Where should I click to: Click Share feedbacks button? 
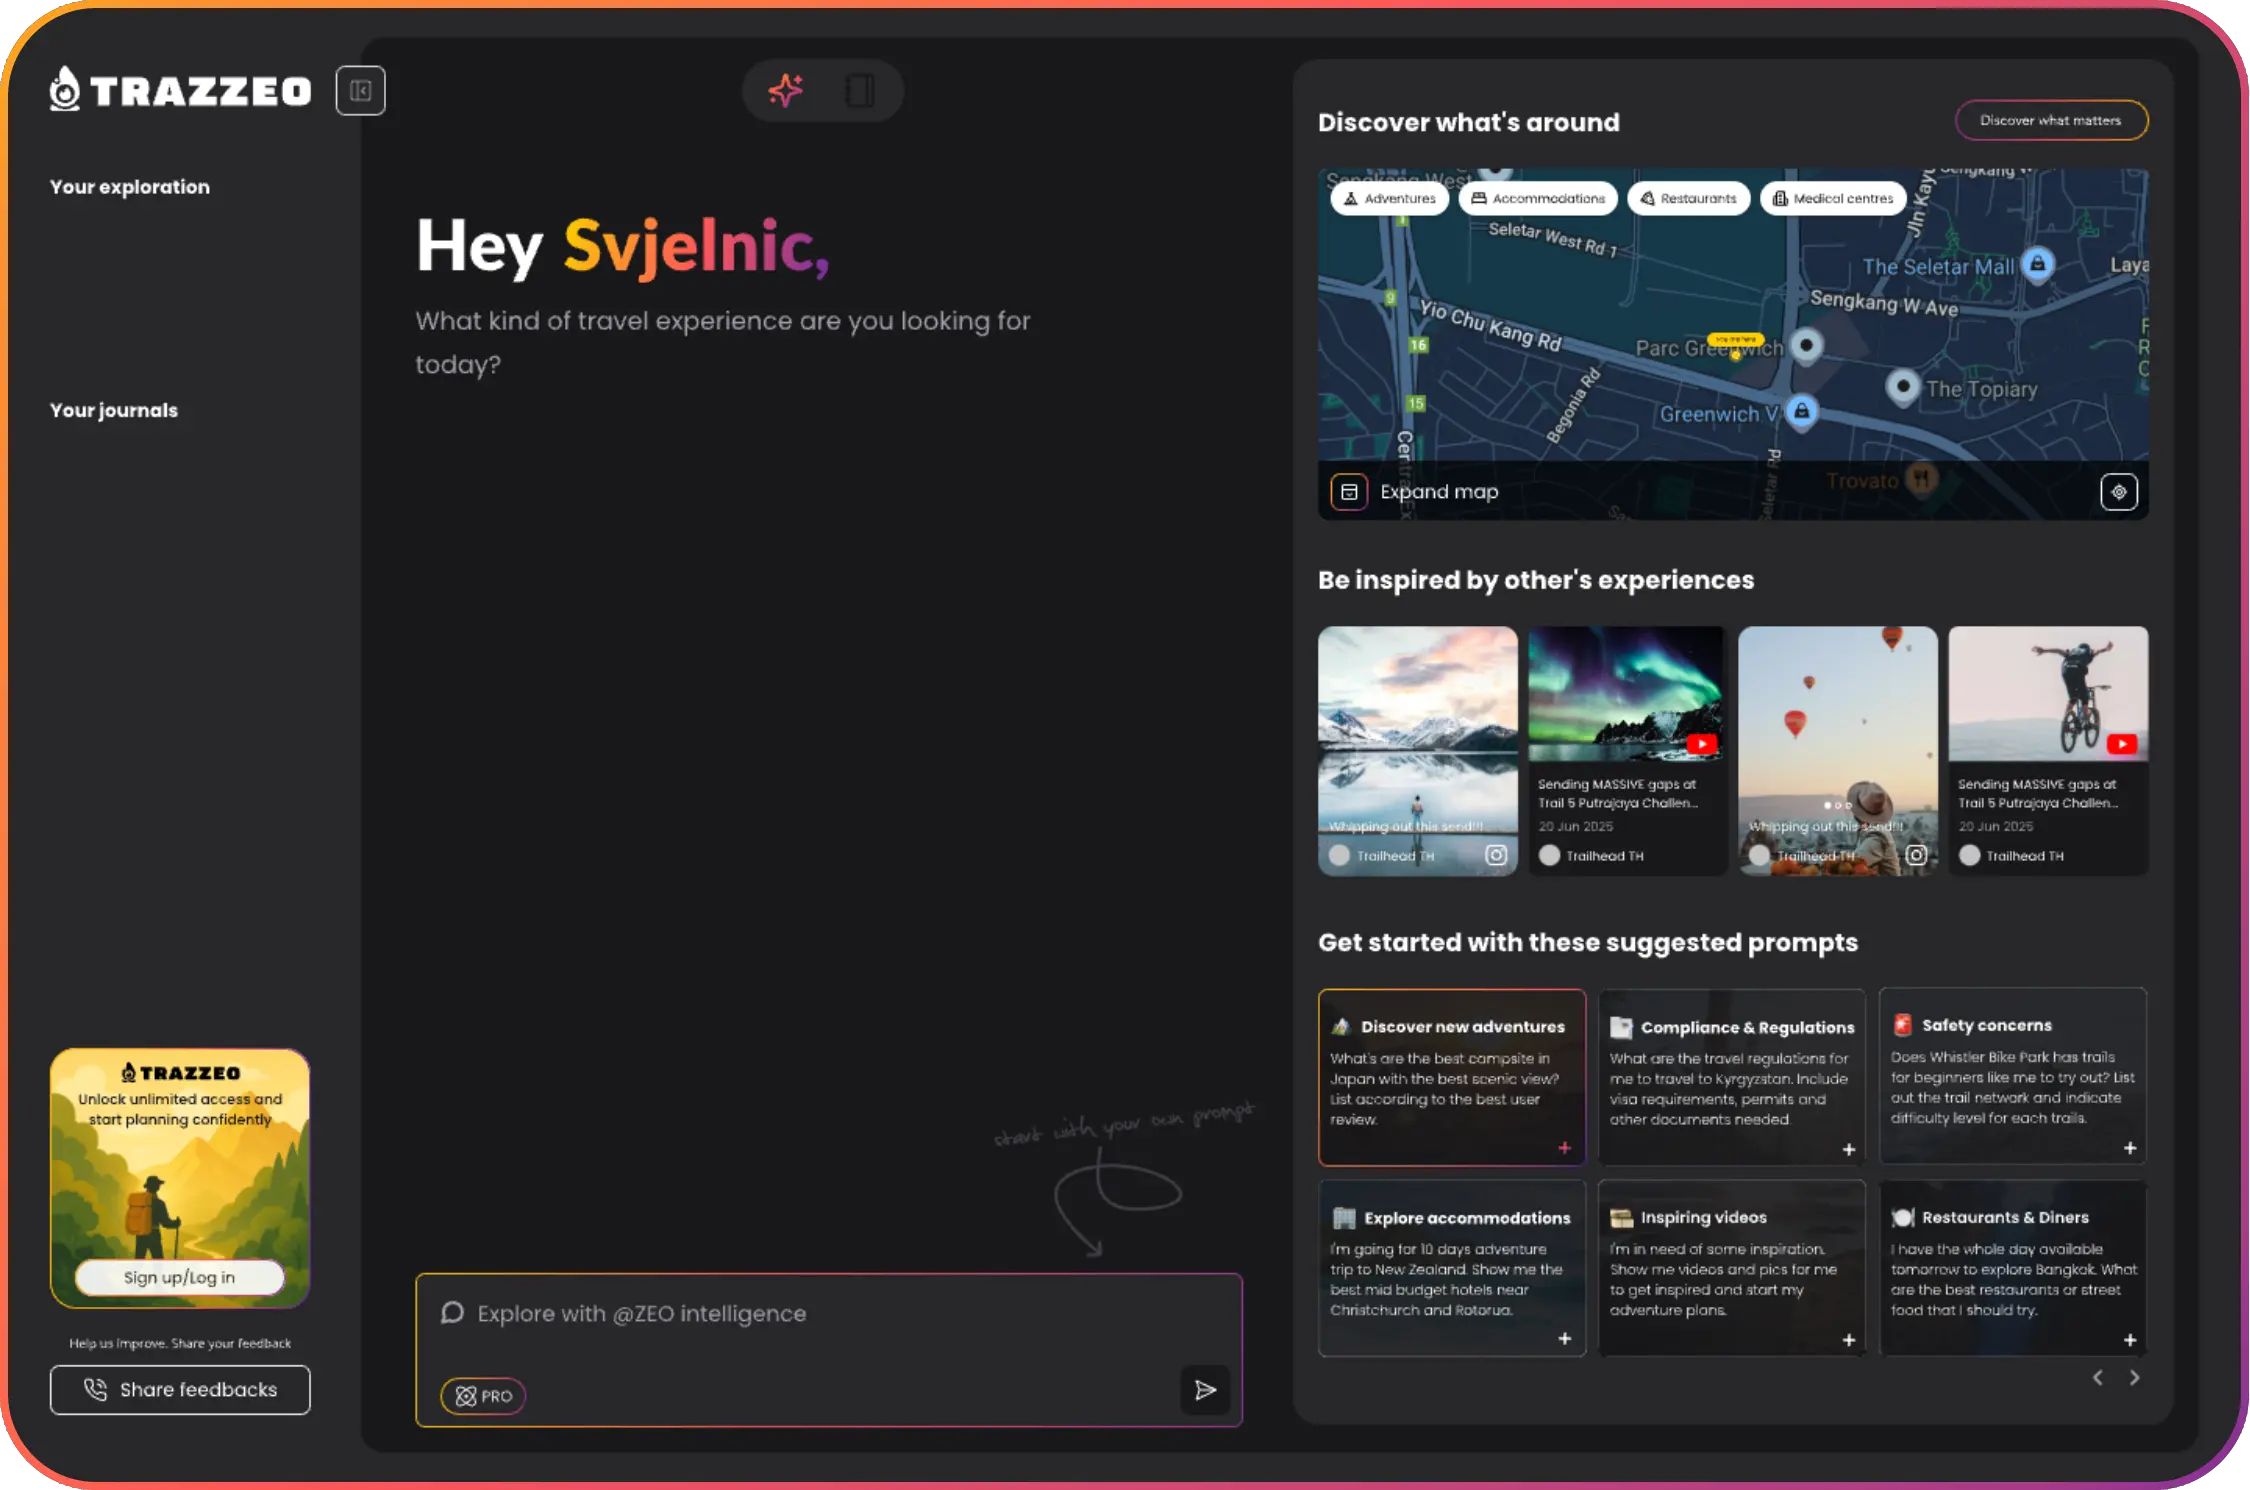coord(180,1390)
